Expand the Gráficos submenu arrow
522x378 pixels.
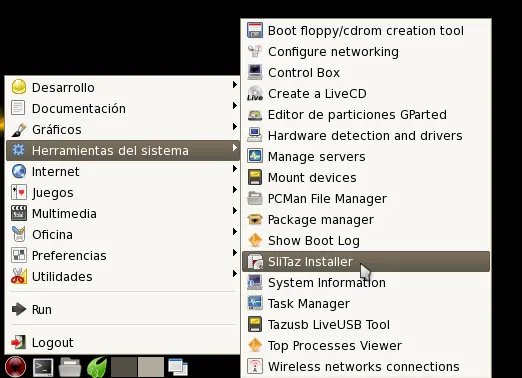[x=235, y=127]
